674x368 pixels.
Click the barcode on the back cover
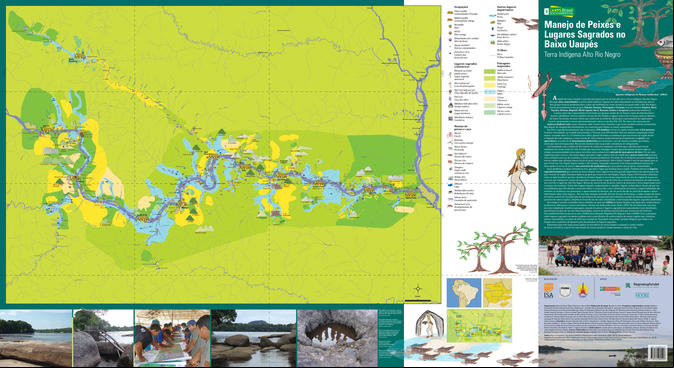click(x=657, y=353)
